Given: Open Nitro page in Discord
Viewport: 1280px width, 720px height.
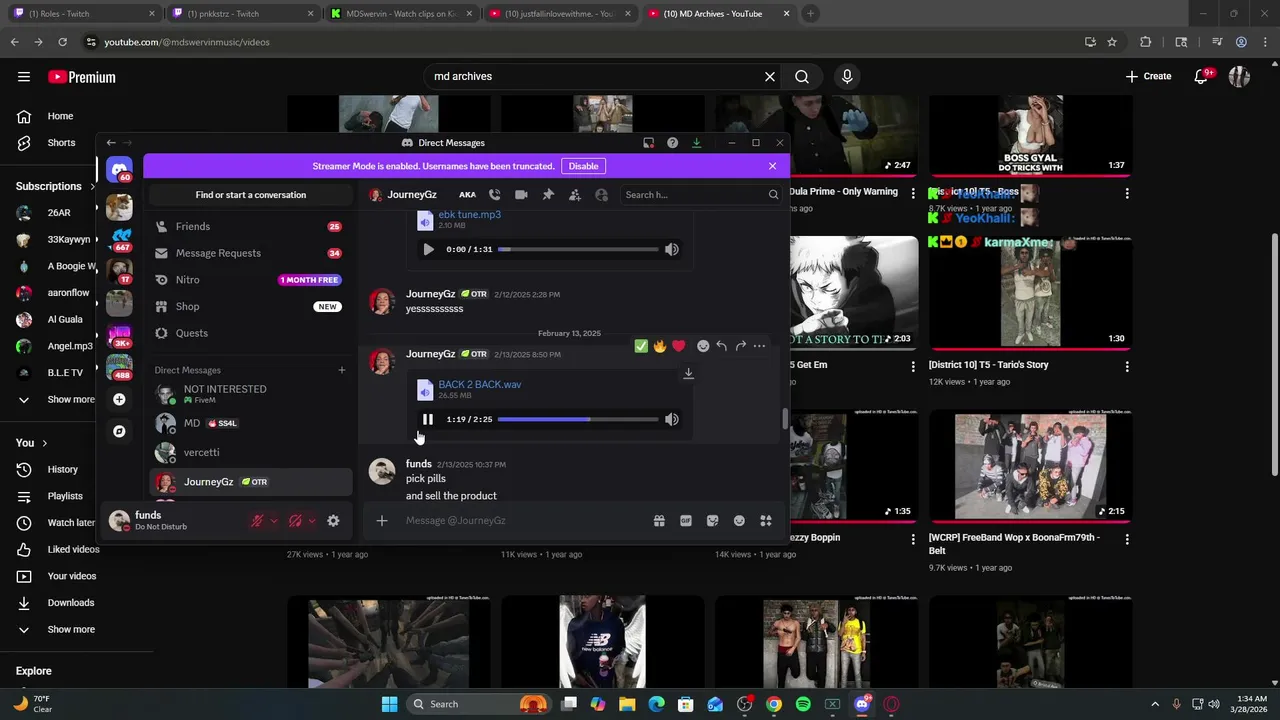Looking at the screenshot, I should tap(250, 280).
